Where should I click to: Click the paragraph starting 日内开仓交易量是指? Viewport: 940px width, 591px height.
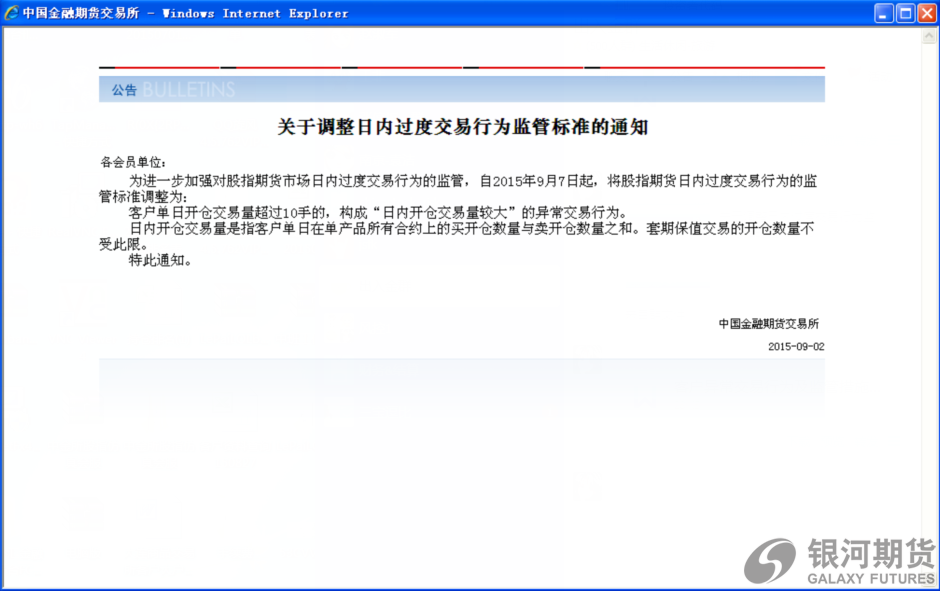(472, 229)
